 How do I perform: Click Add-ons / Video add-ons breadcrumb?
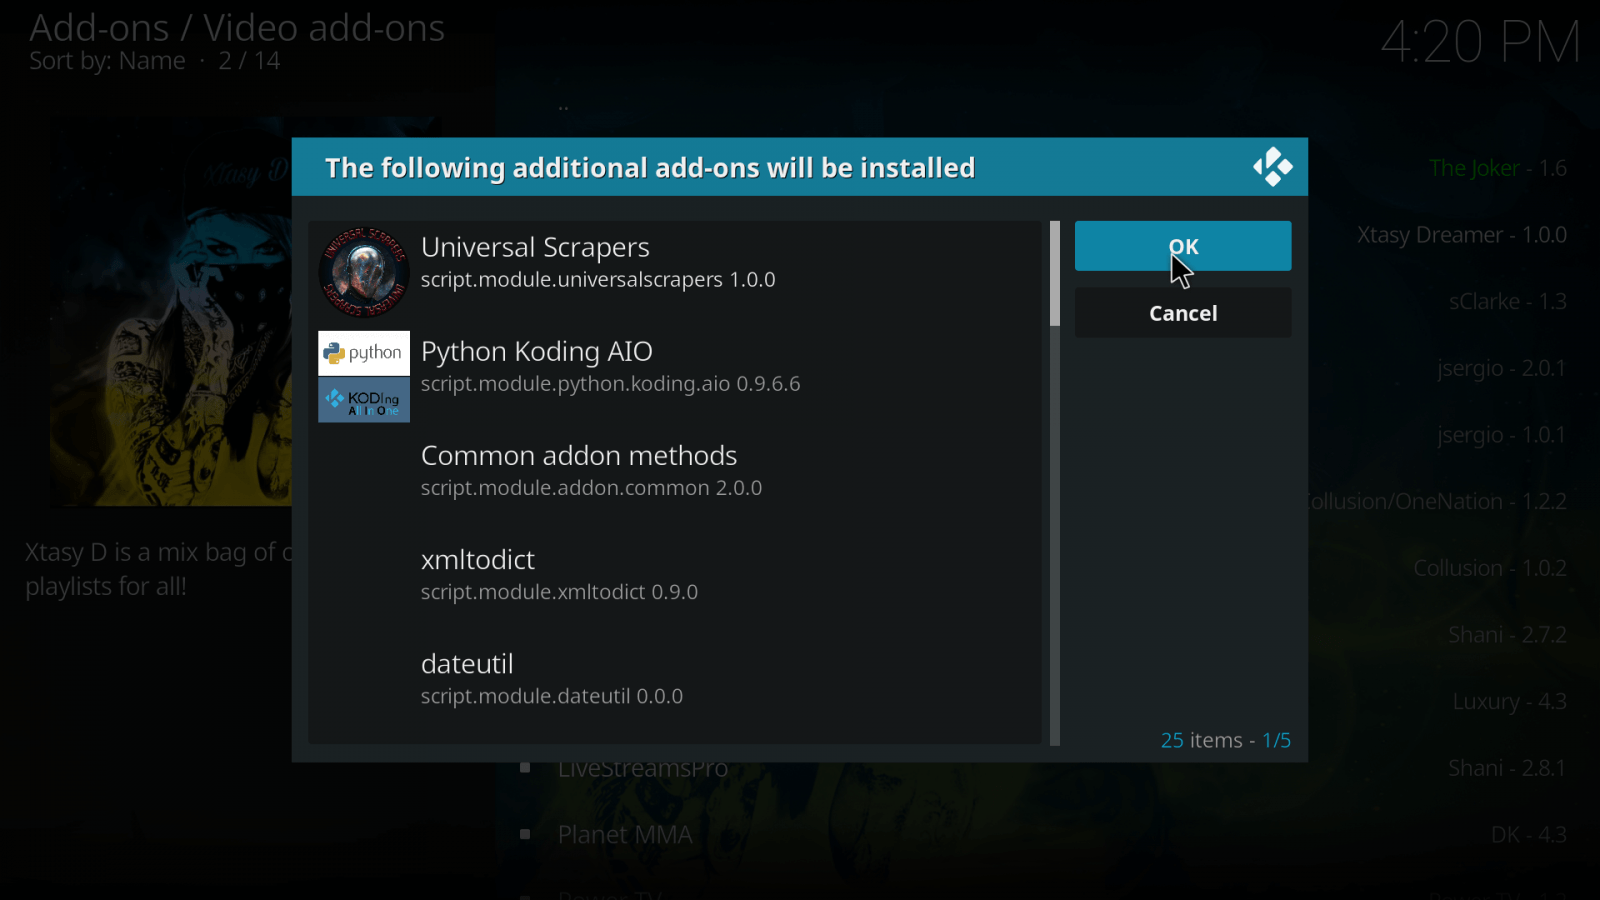point(237,28)
